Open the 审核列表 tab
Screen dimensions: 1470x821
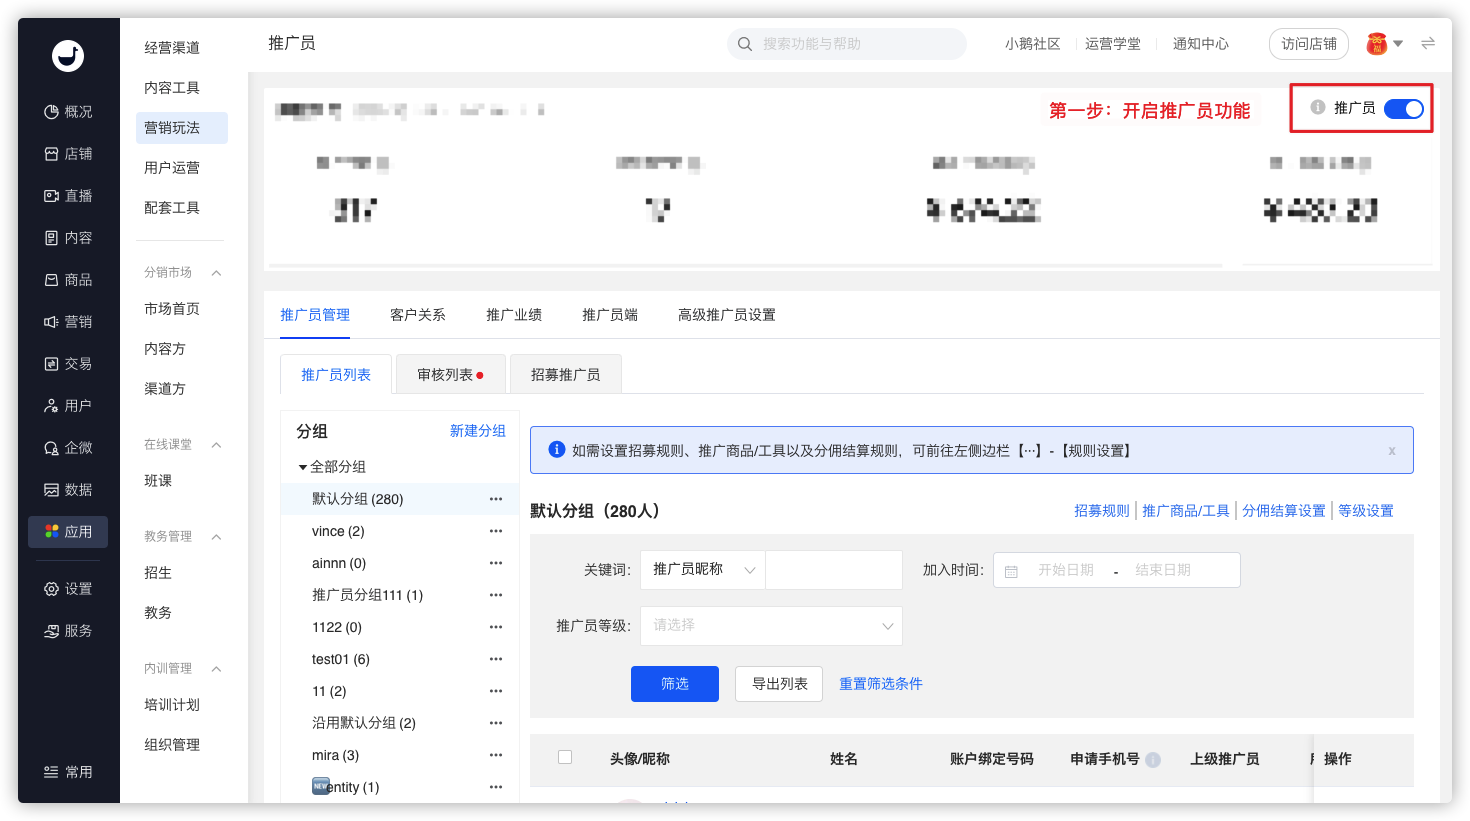449,375
